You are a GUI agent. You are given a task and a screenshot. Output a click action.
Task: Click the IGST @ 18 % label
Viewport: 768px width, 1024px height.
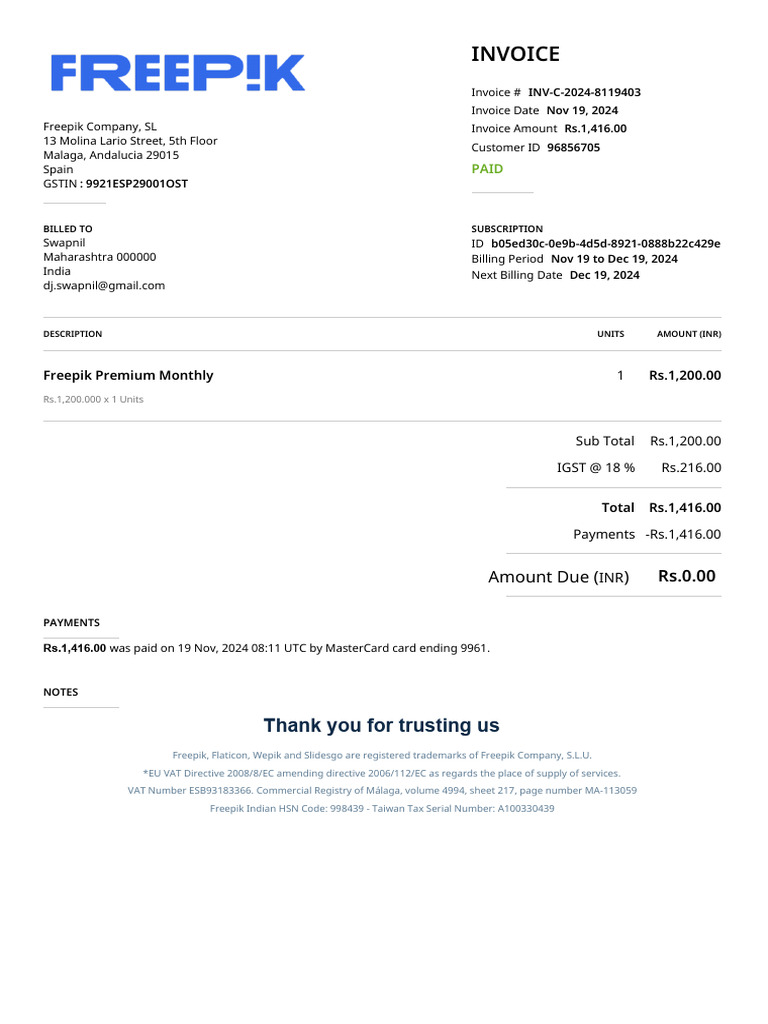[x=595, y=467]
